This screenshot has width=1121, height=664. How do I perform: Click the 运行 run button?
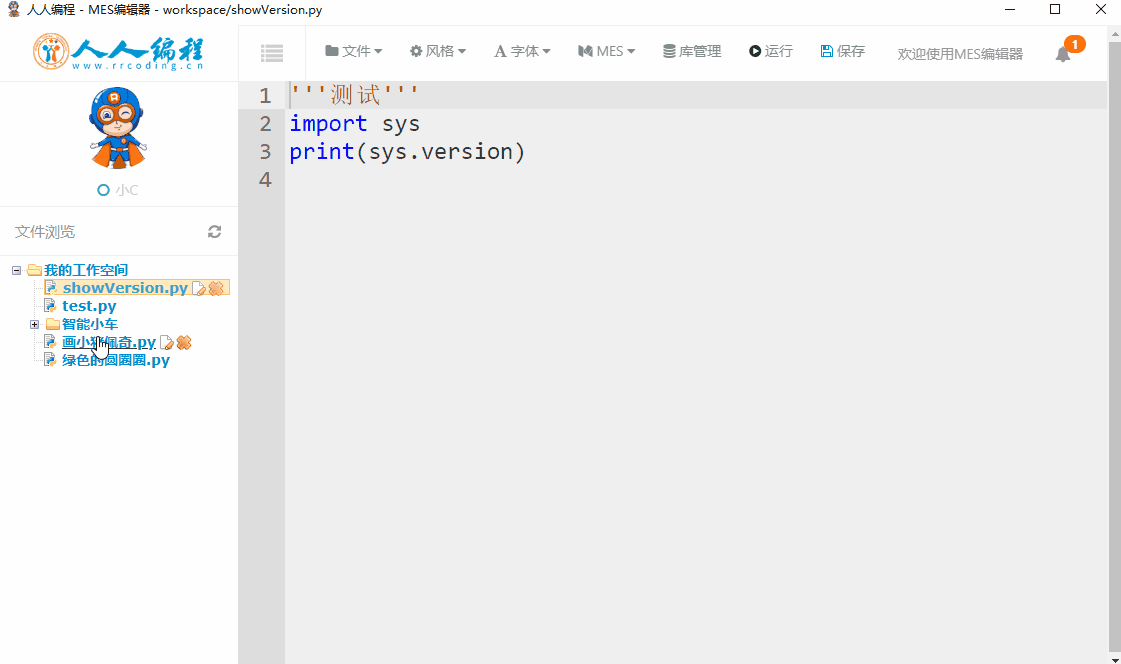(x=770, y=52)
